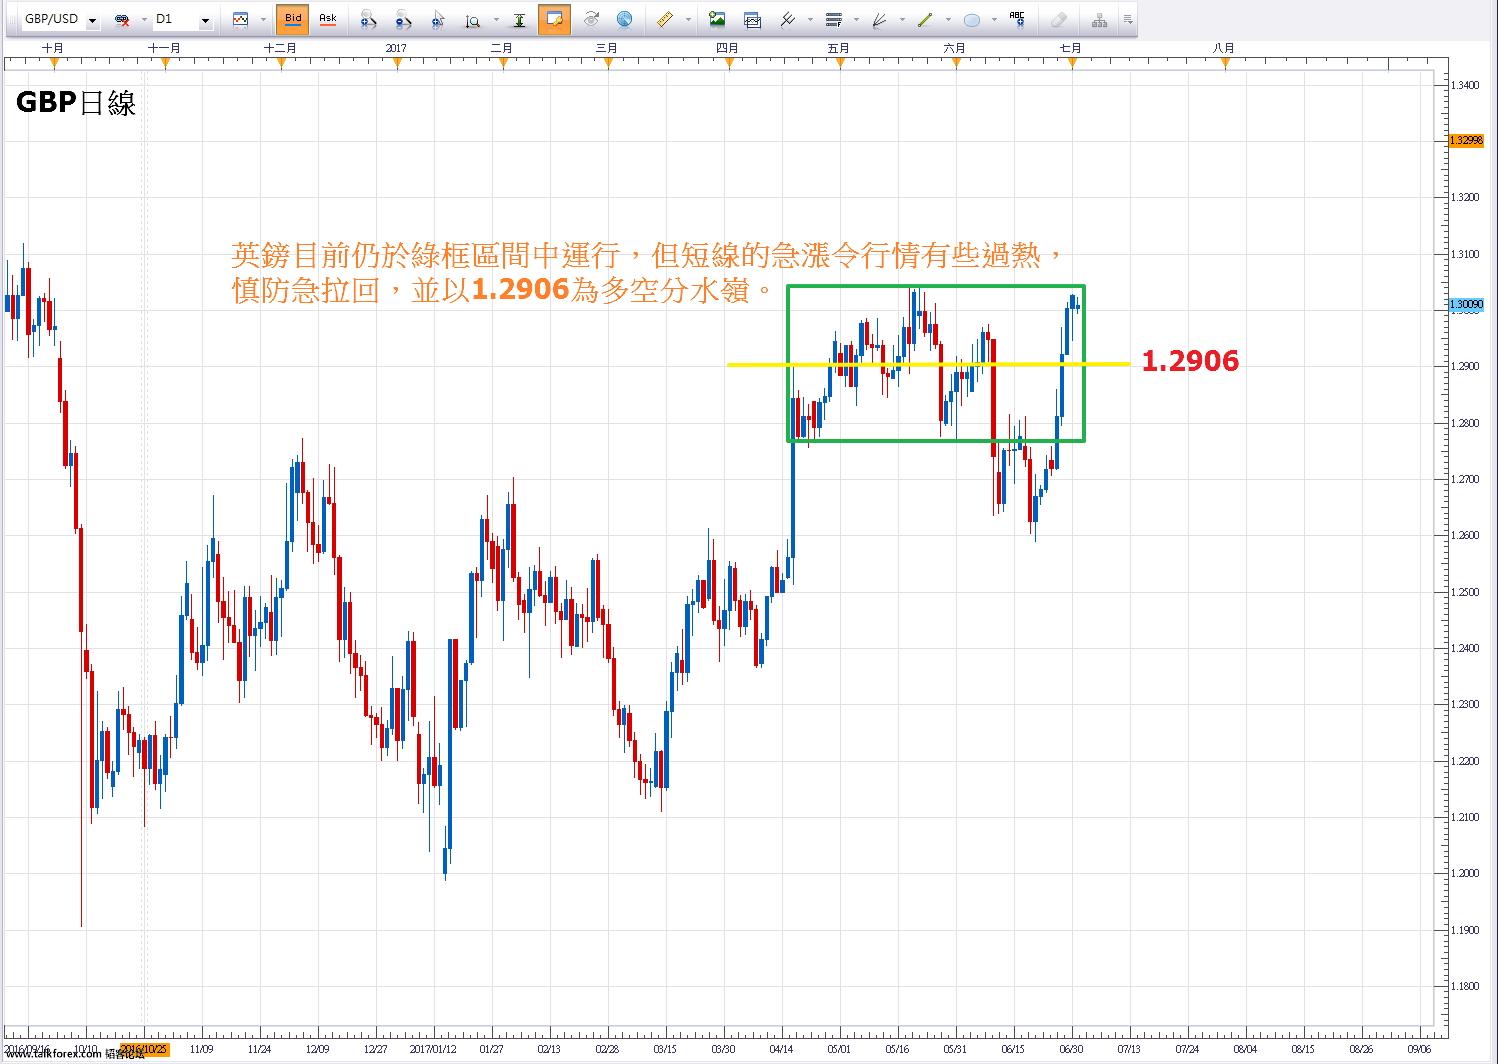Click the 2017 year marker on the timeline
Screen dimensions: 1498x1064
pos(397,48)
